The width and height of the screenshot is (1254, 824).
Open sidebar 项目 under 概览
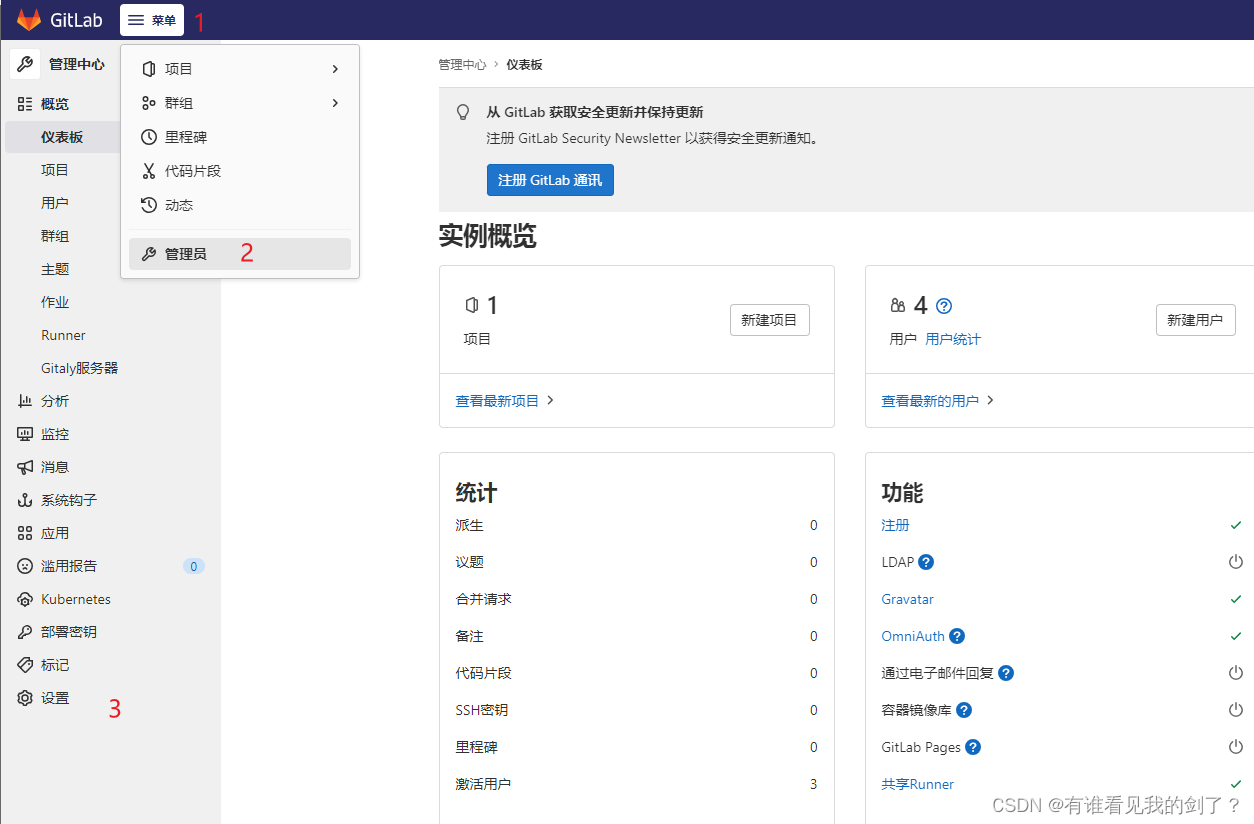tap(55, 170)
